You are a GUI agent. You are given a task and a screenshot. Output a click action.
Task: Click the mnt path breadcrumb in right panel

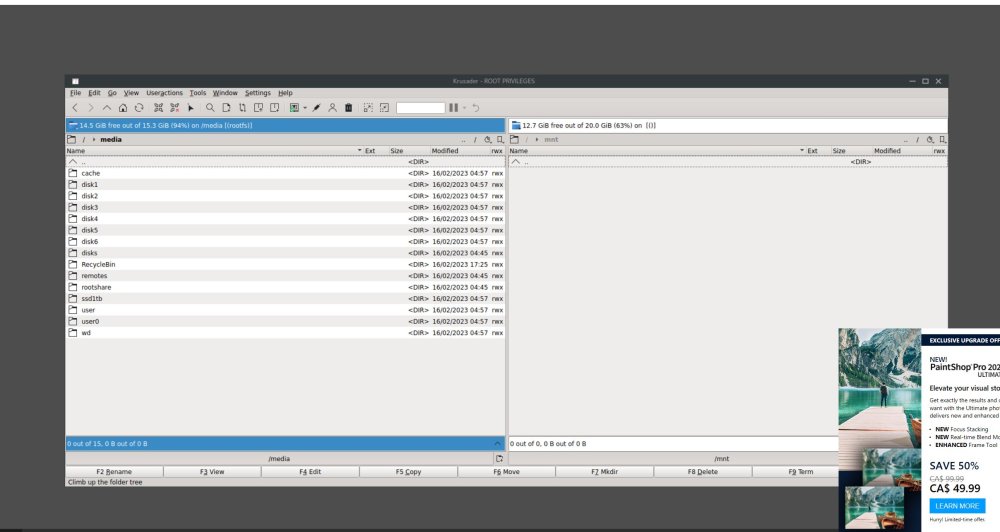coord(551,139)
